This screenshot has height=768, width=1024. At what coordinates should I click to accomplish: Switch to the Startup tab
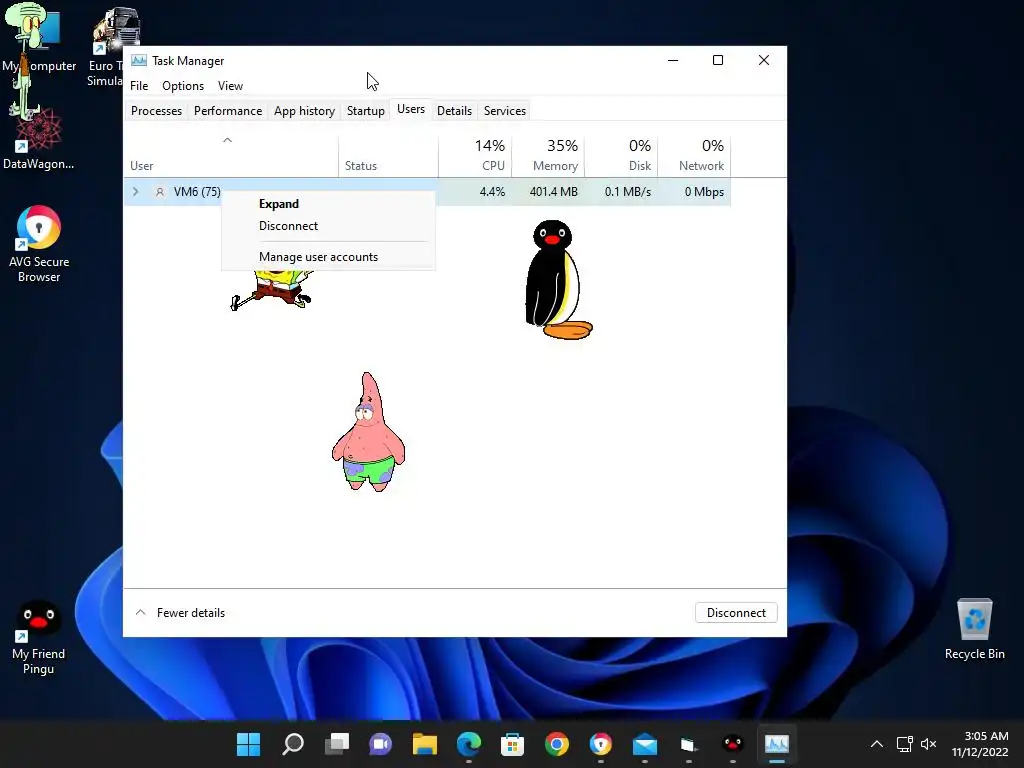point(366,110)
